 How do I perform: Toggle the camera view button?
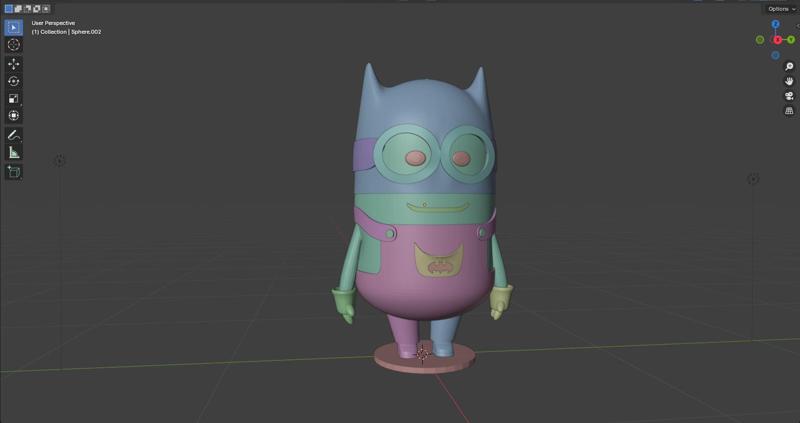789,96
